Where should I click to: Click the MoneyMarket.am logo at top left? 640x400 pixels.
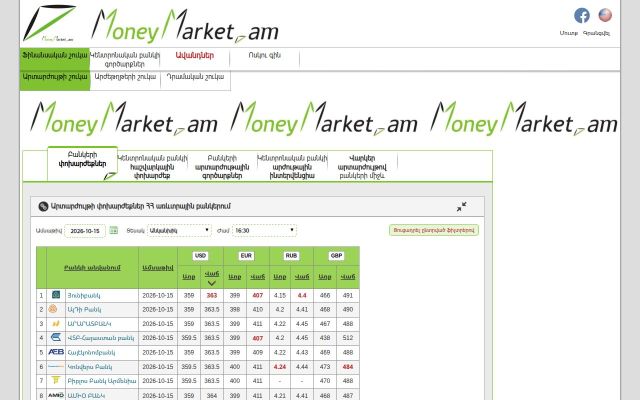49,23
